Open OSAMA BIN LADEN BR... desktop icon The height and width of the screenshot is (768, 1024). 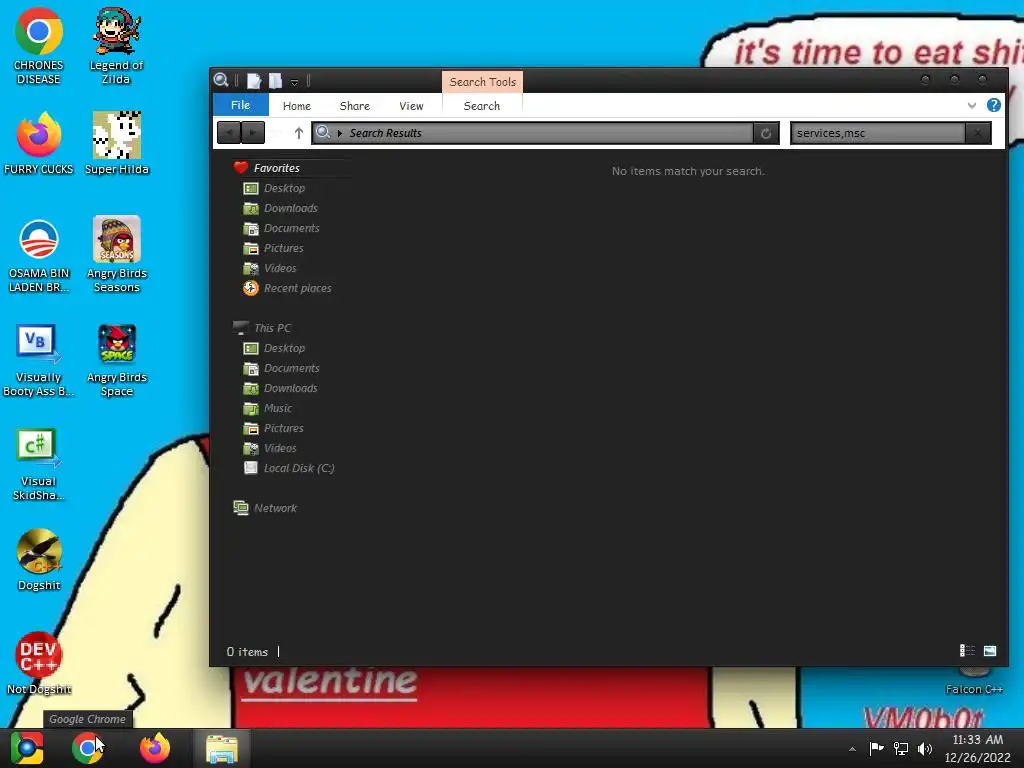tap(39, 255)
